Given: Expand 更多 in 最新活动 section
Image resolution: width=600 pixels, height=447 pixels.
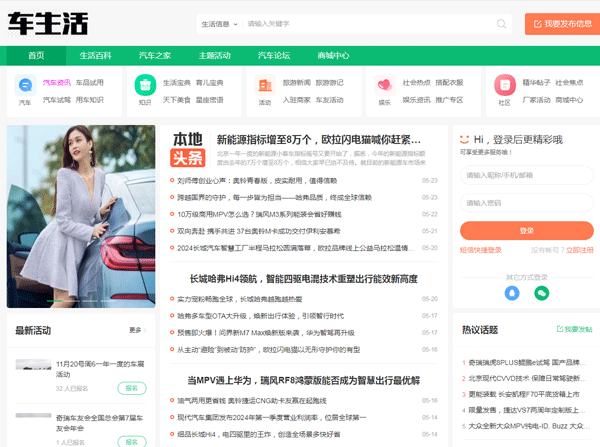Looking at the screenshot, I should 137,330.
